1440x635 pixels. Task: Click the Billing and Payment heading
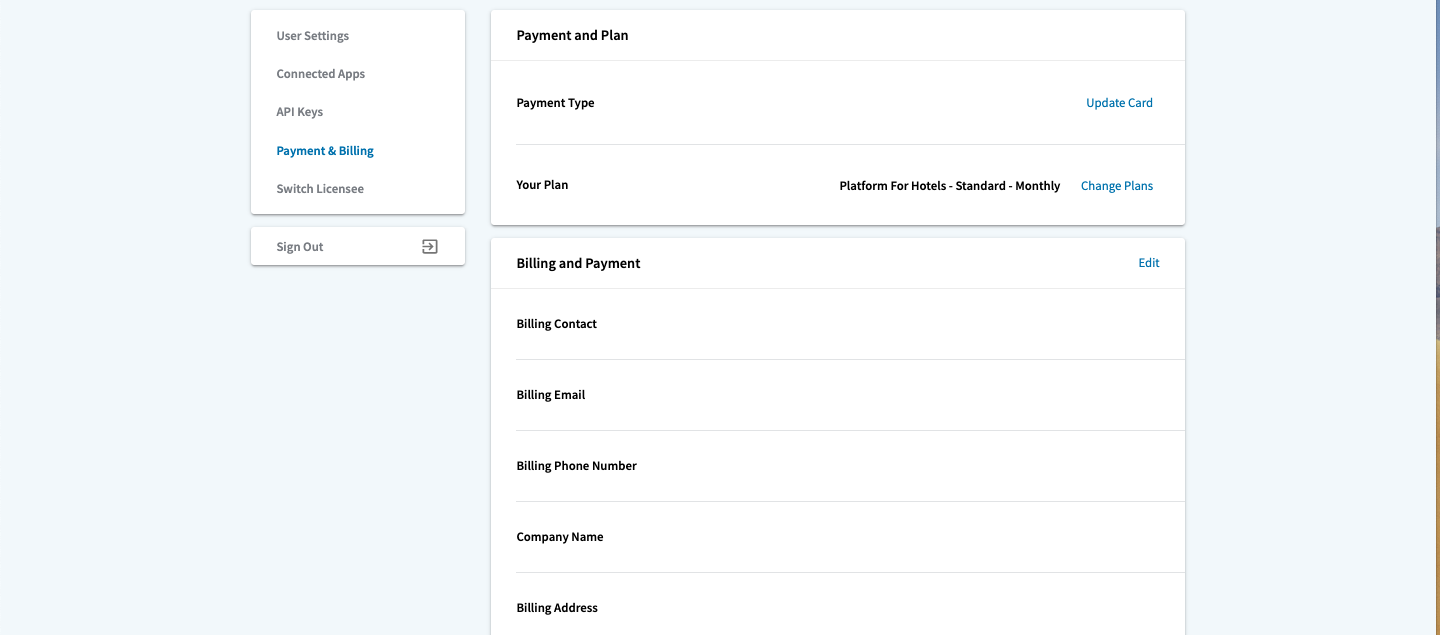(x=579, y=263)
